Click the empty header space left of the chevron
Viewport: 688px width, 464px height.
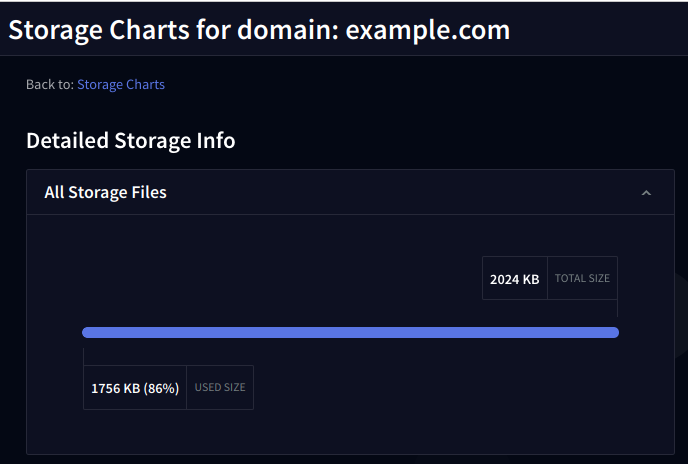coord(400,192)
